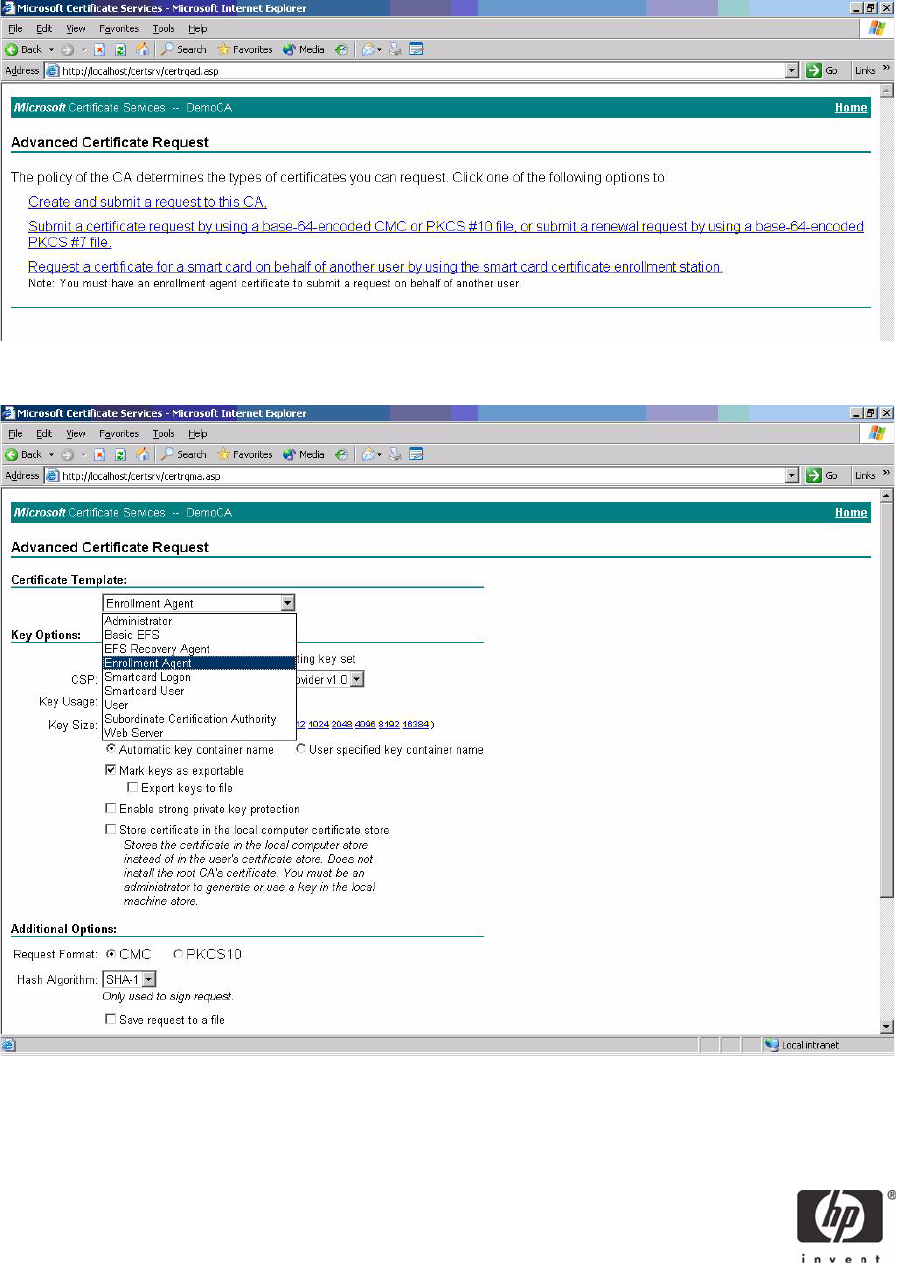Click 'Create and submit a request to this CA' link
The image size is (897, 1280).
click(x=147, y=202)
